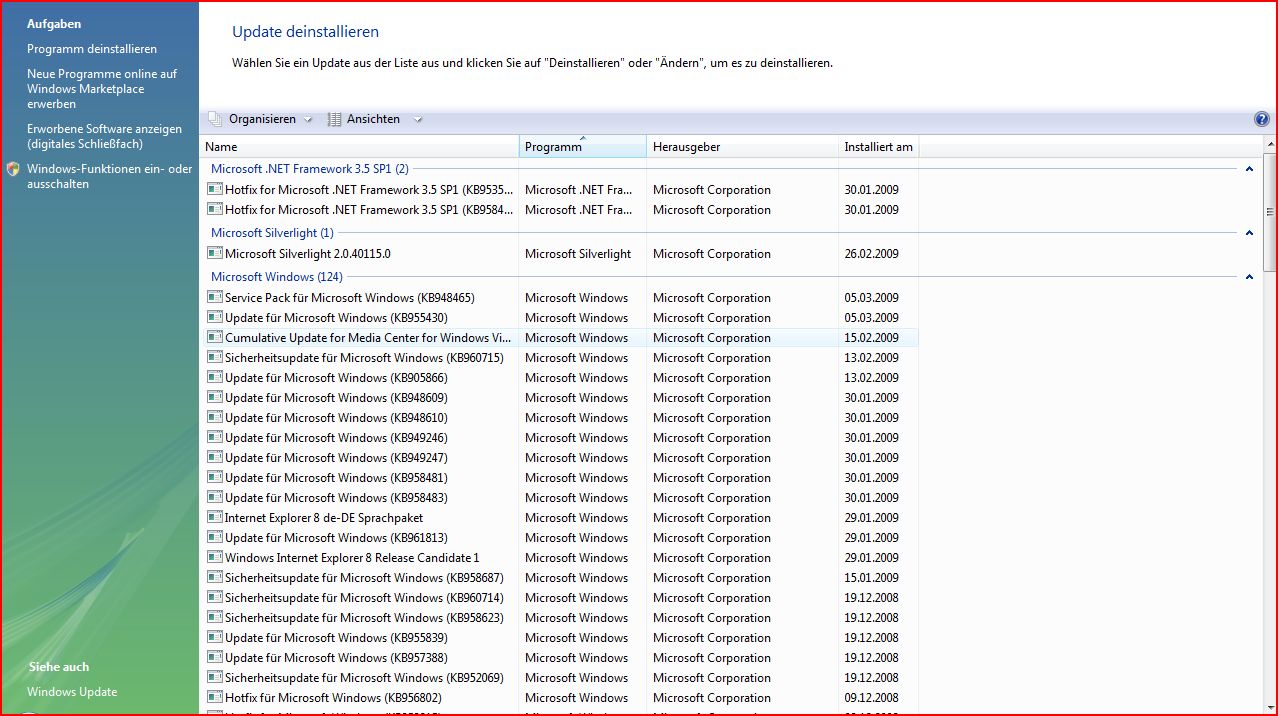Click the Ansichten menu label
The height and width of the screenshot is (716, 1278).
pyautogui.click(x=373, y=119)
